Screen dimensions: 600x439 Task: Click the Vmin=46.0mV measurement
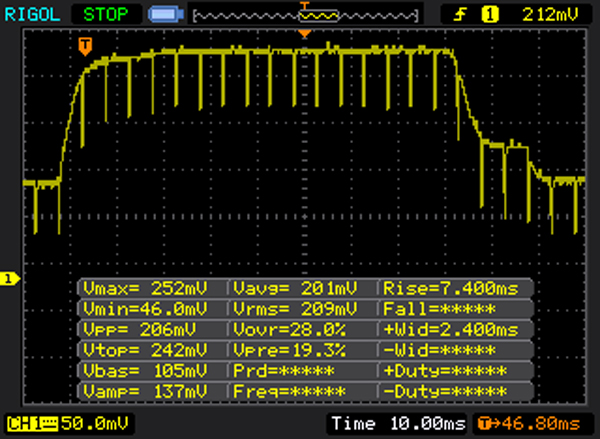point(145,309)
